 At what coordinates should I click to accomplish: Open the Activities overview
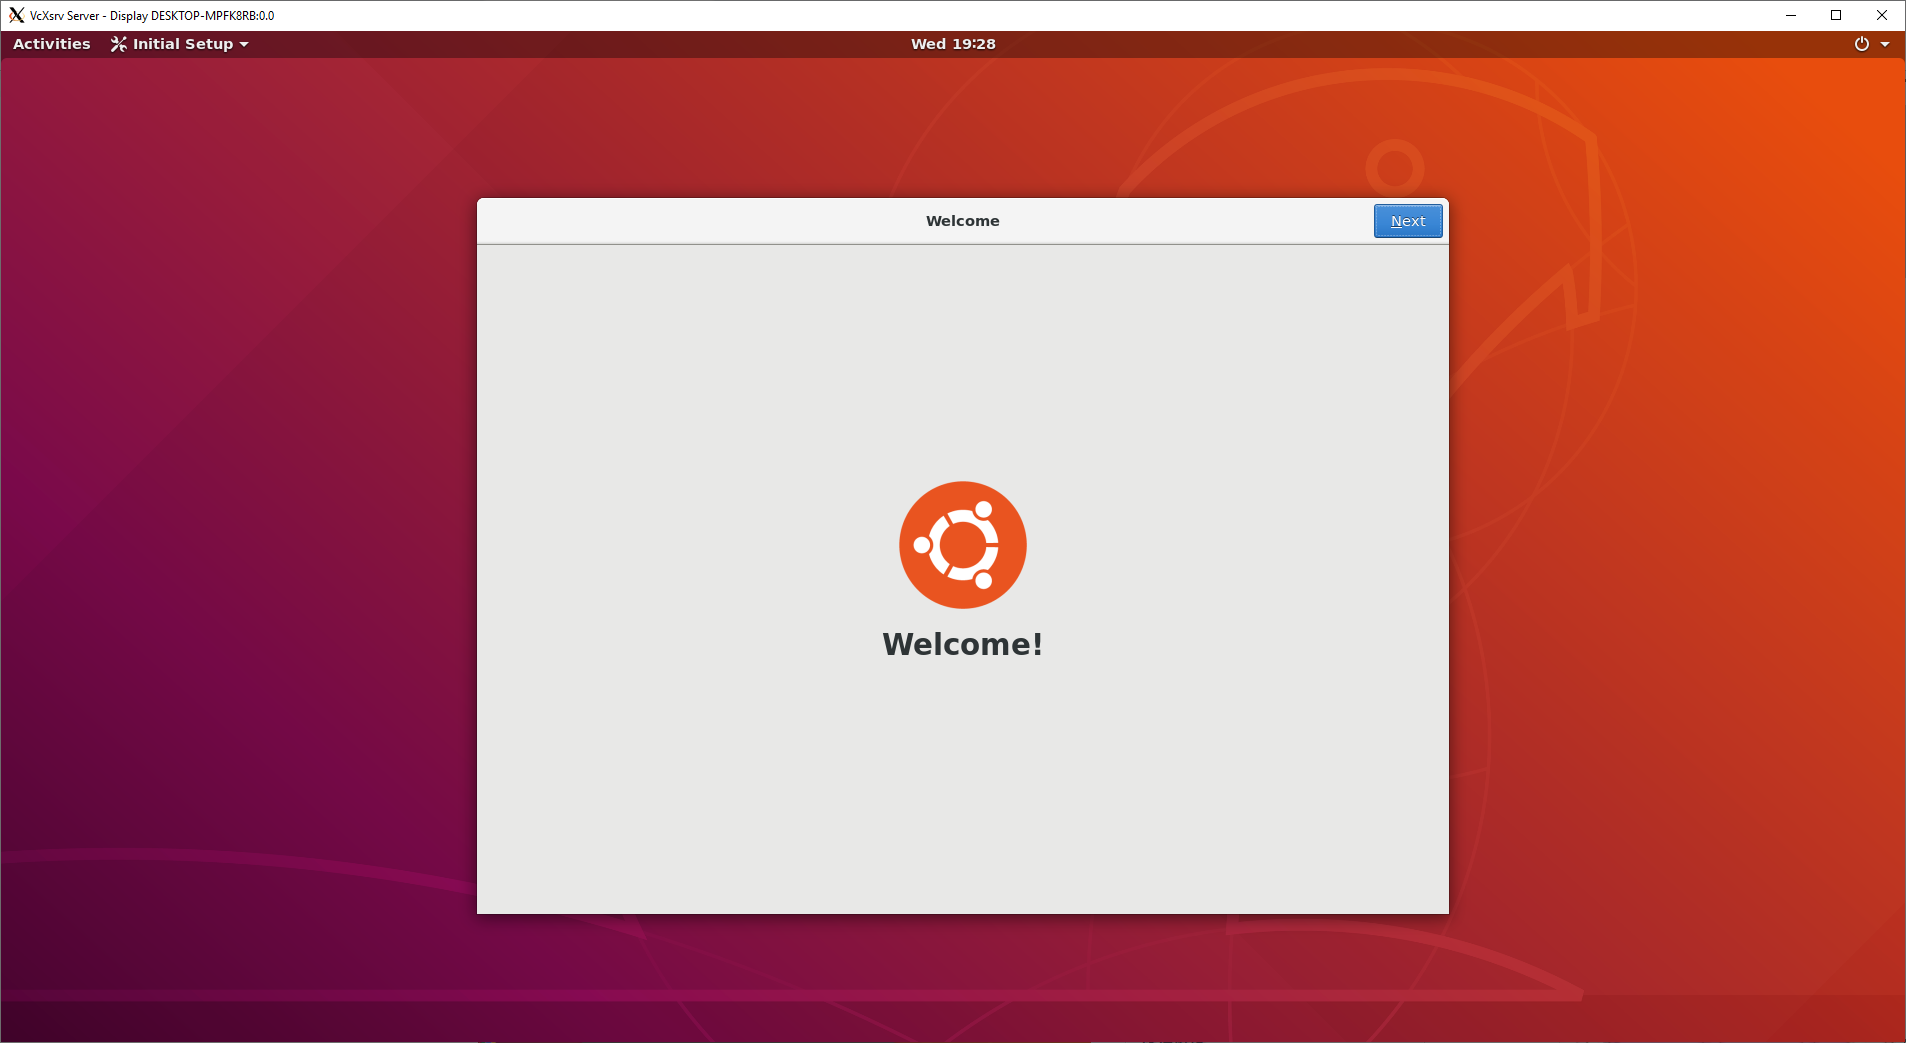coord(52,44)
